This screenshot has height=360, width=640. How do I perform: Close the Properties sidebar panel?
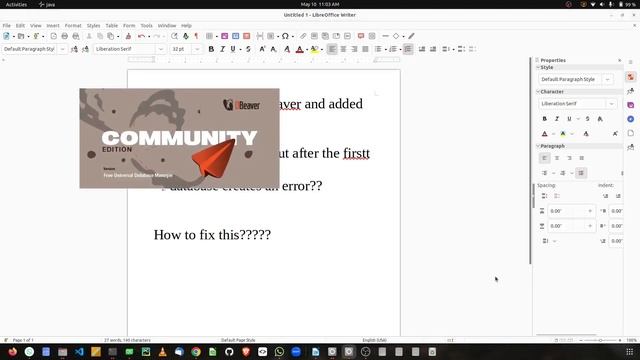[x=620, y=60]
